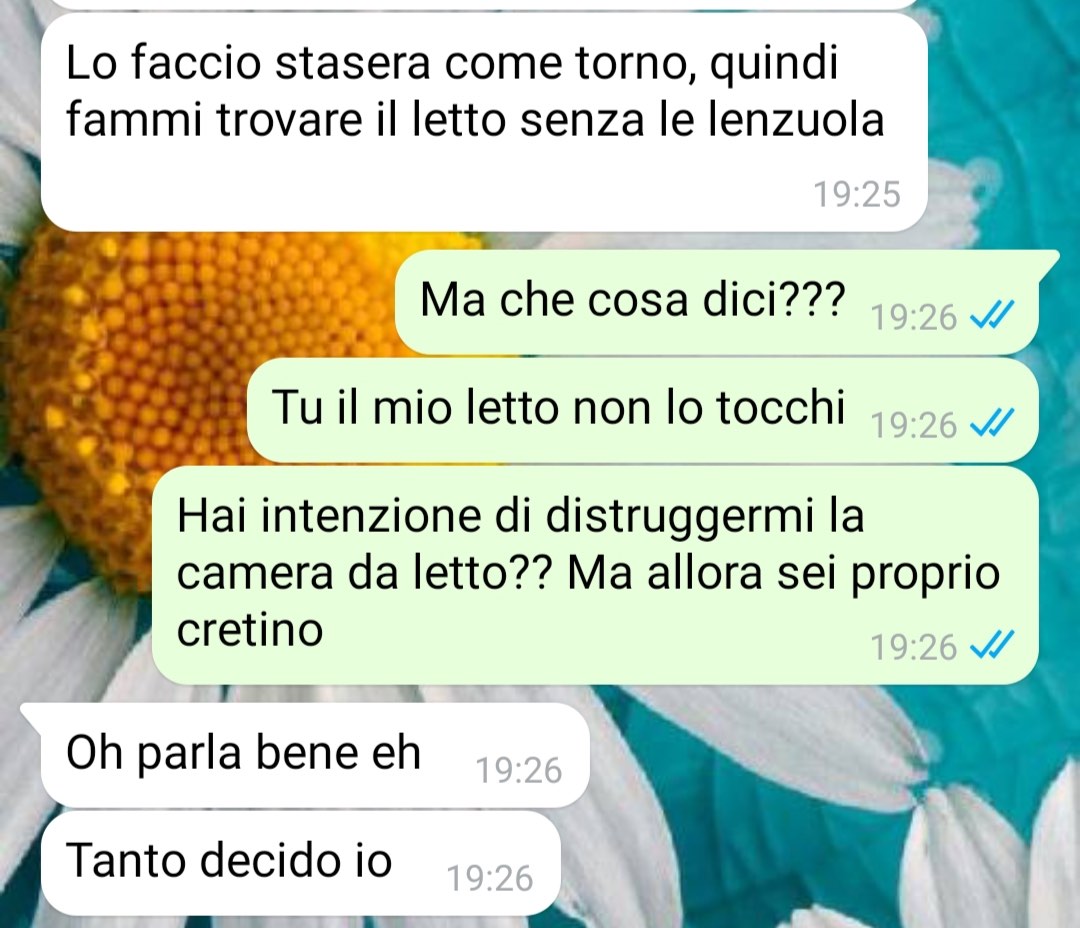
Task: Click read-receipt checkmarks on 'Ma che cosa dici???'
Action: (x=992, y=316)
